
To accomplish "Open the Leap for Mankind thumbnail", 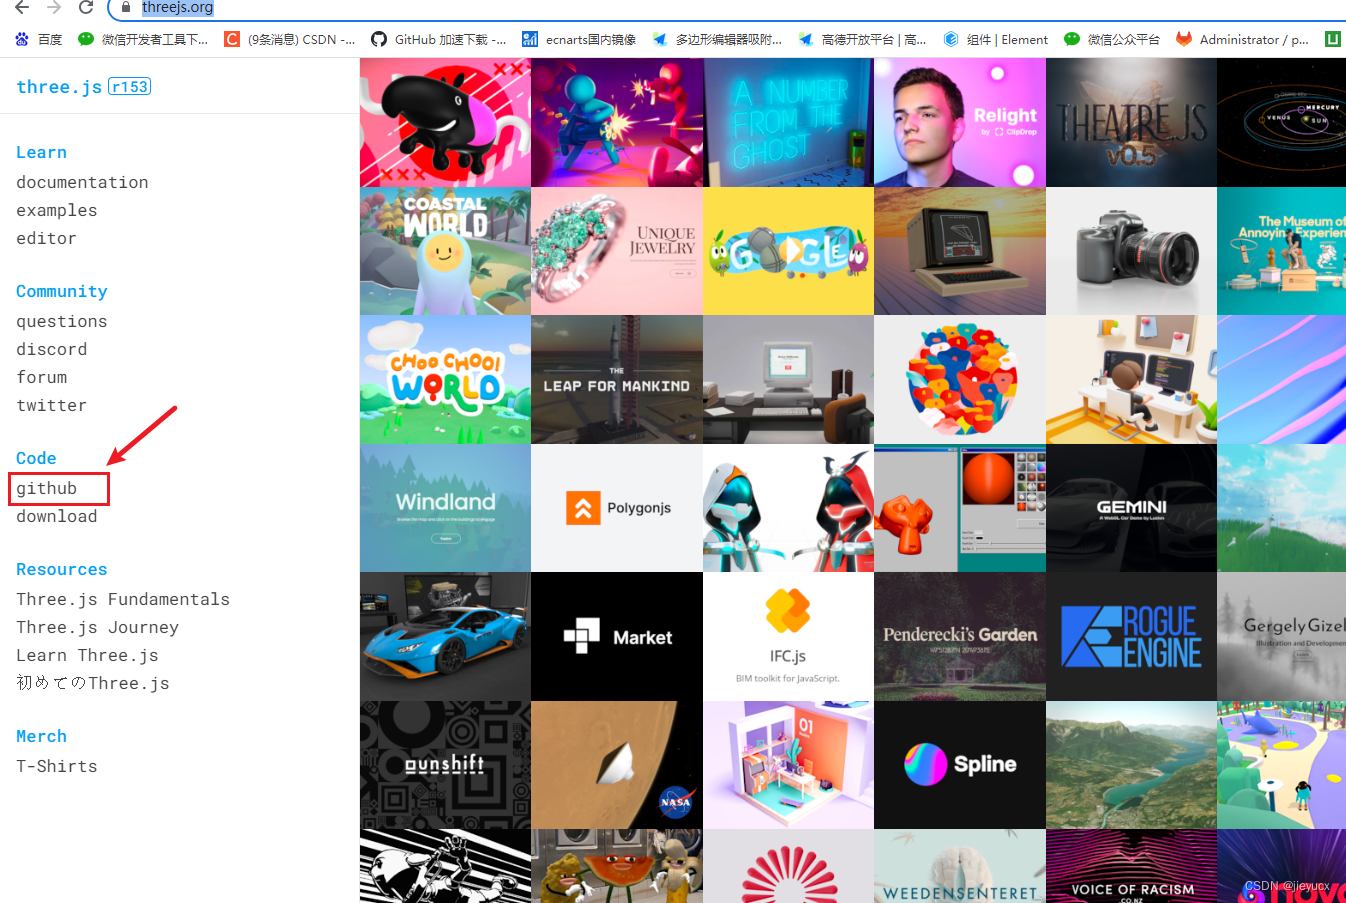I will 617,379.
